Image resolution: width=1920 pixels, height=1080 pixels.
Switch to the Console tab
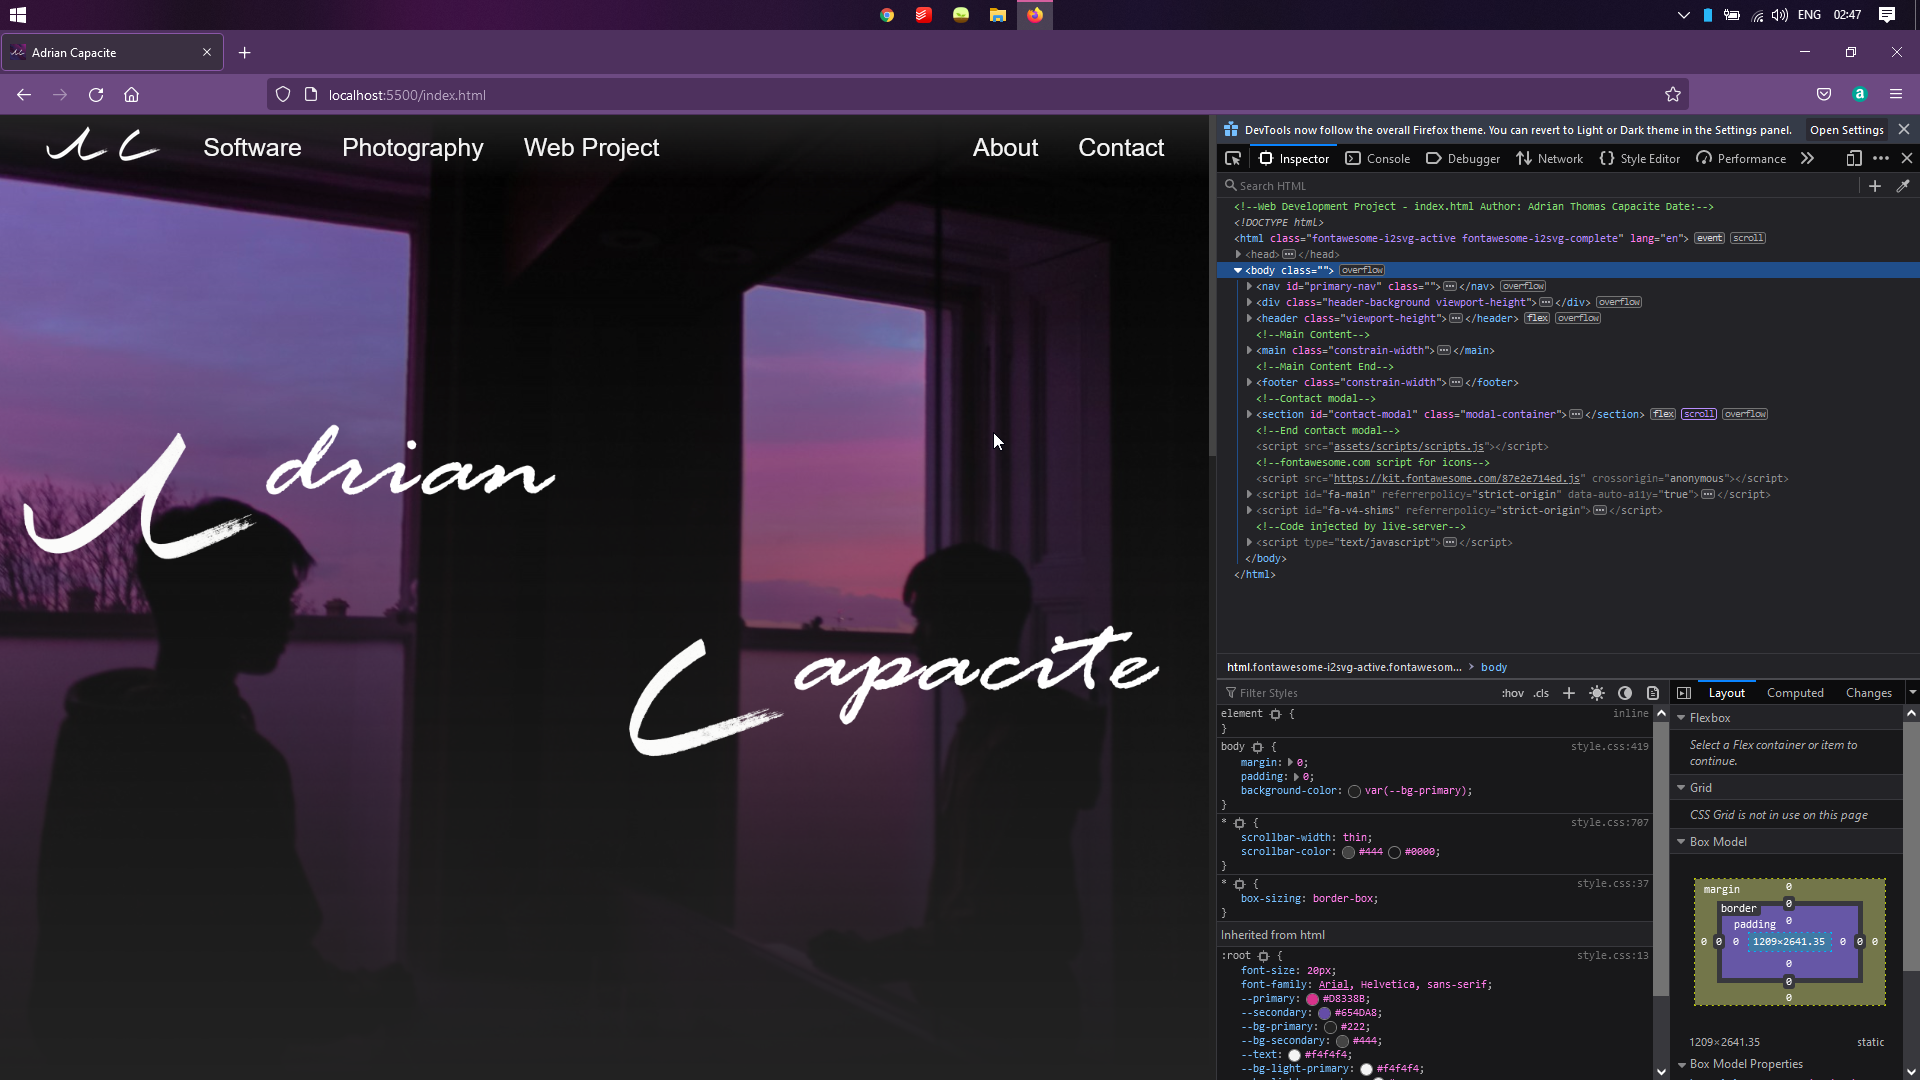pyautogui.click(x=1378, y=159)
